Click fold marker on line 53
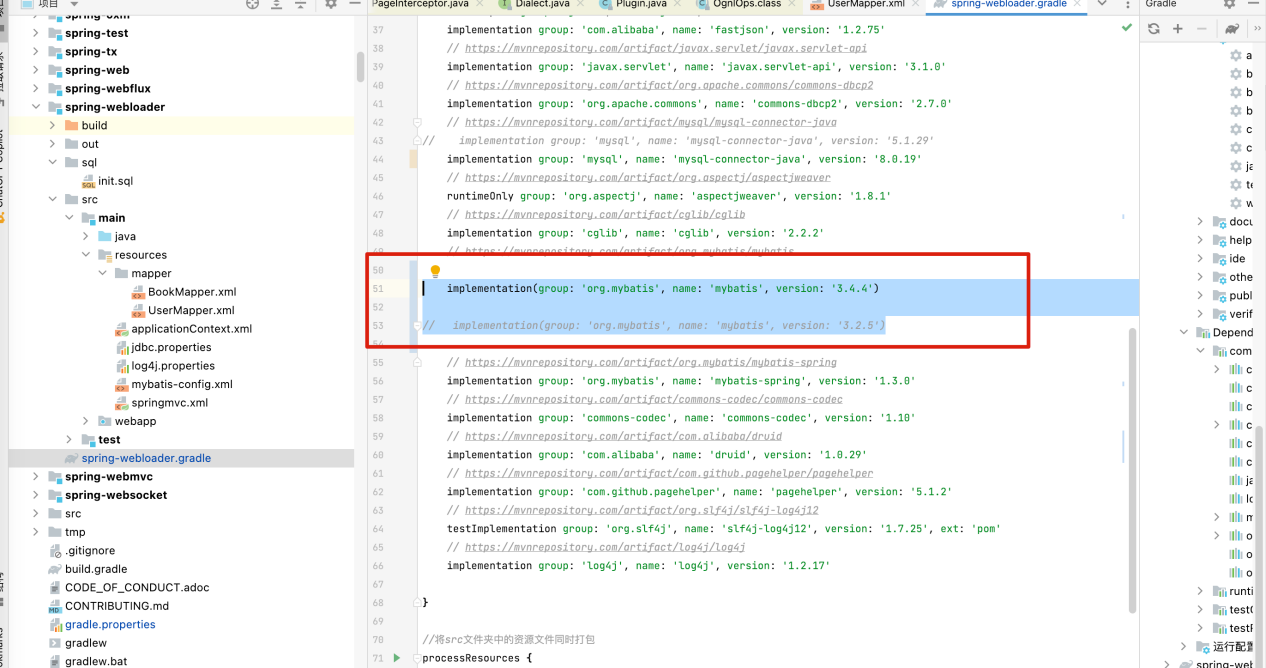This screenshot has height=668, width=1266. tap(415, 326)
